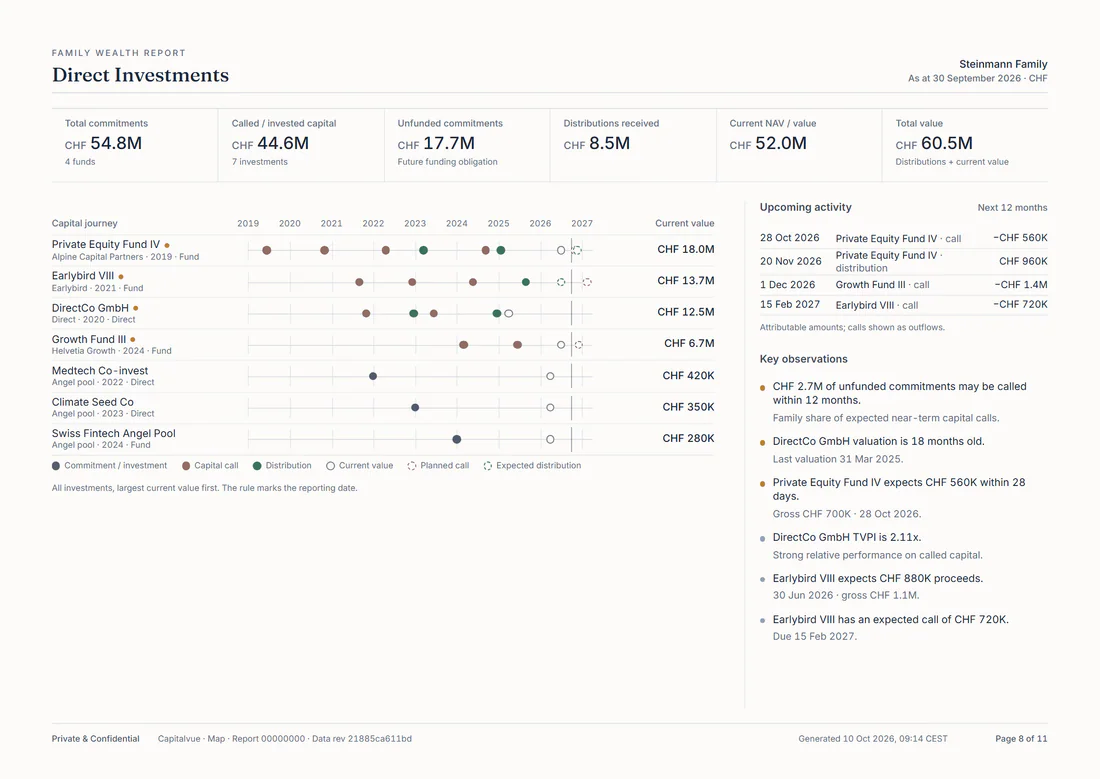Screen dimensions: 1100x779
Task: Click the '−CHF 1.4M' amount
Action: pyautogui.click(x=1021, y=284)
